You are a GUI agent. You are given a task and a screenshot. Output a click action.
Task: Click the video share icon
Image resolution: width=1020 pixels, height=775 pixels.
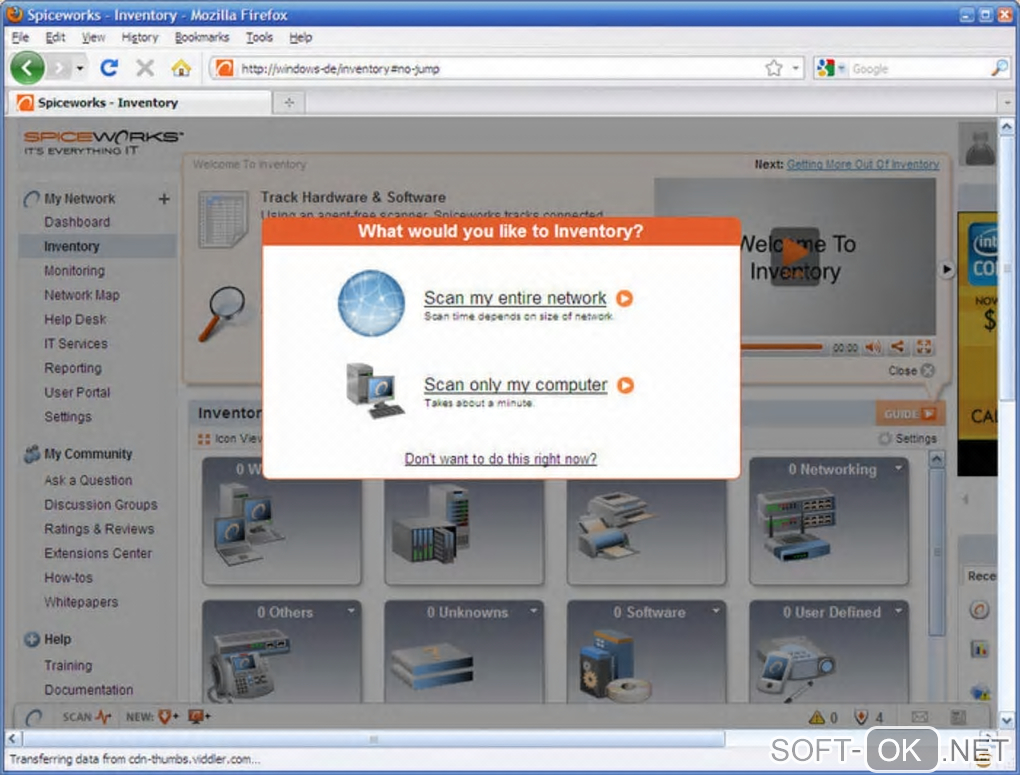tap(897, 347)
